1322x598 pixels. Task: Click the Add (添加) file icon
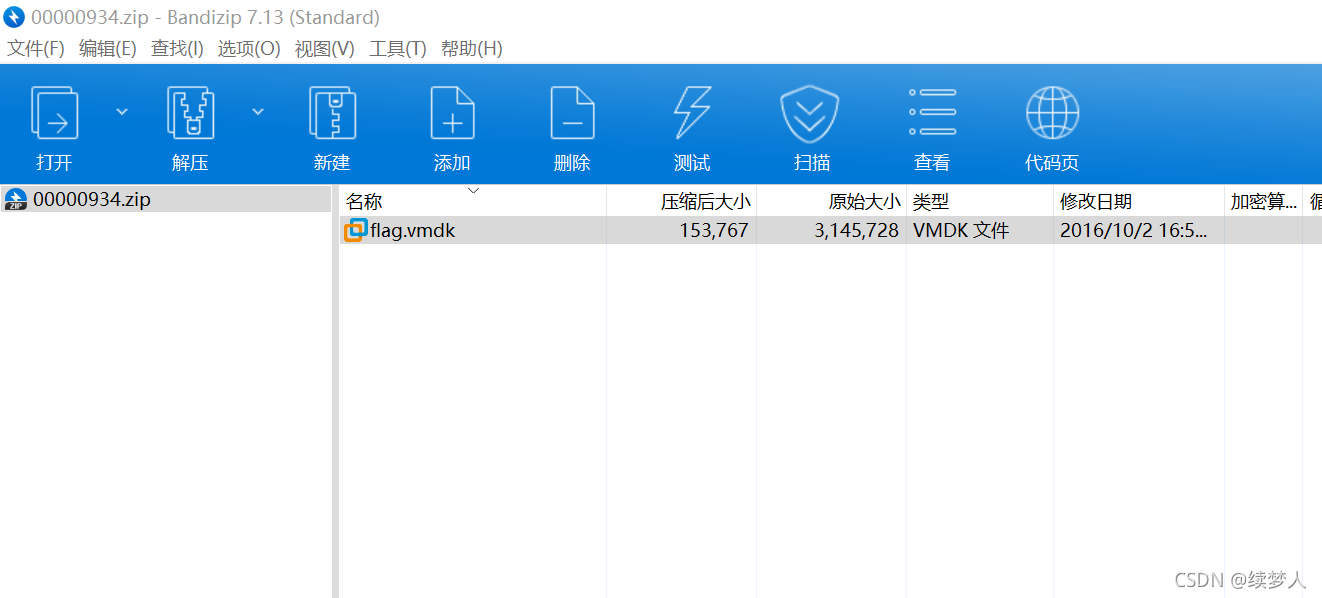pos(452,112)
